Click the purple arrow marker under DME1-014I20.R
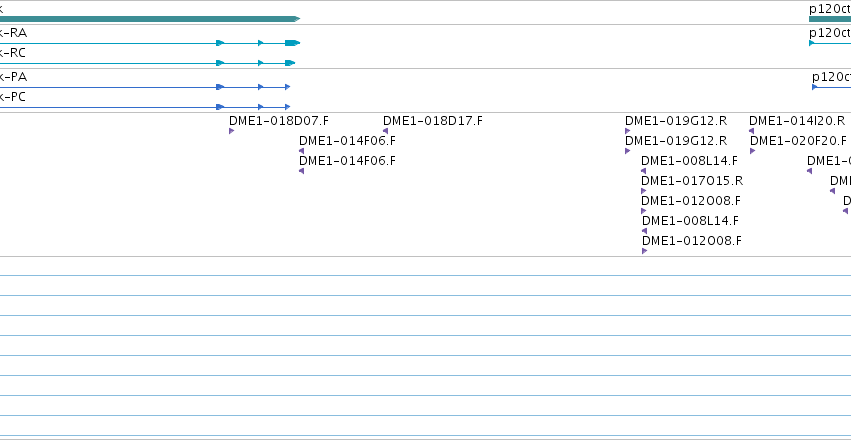Image resolution: width=851 pixels, height=440 pixels. [x=751, y=131]
